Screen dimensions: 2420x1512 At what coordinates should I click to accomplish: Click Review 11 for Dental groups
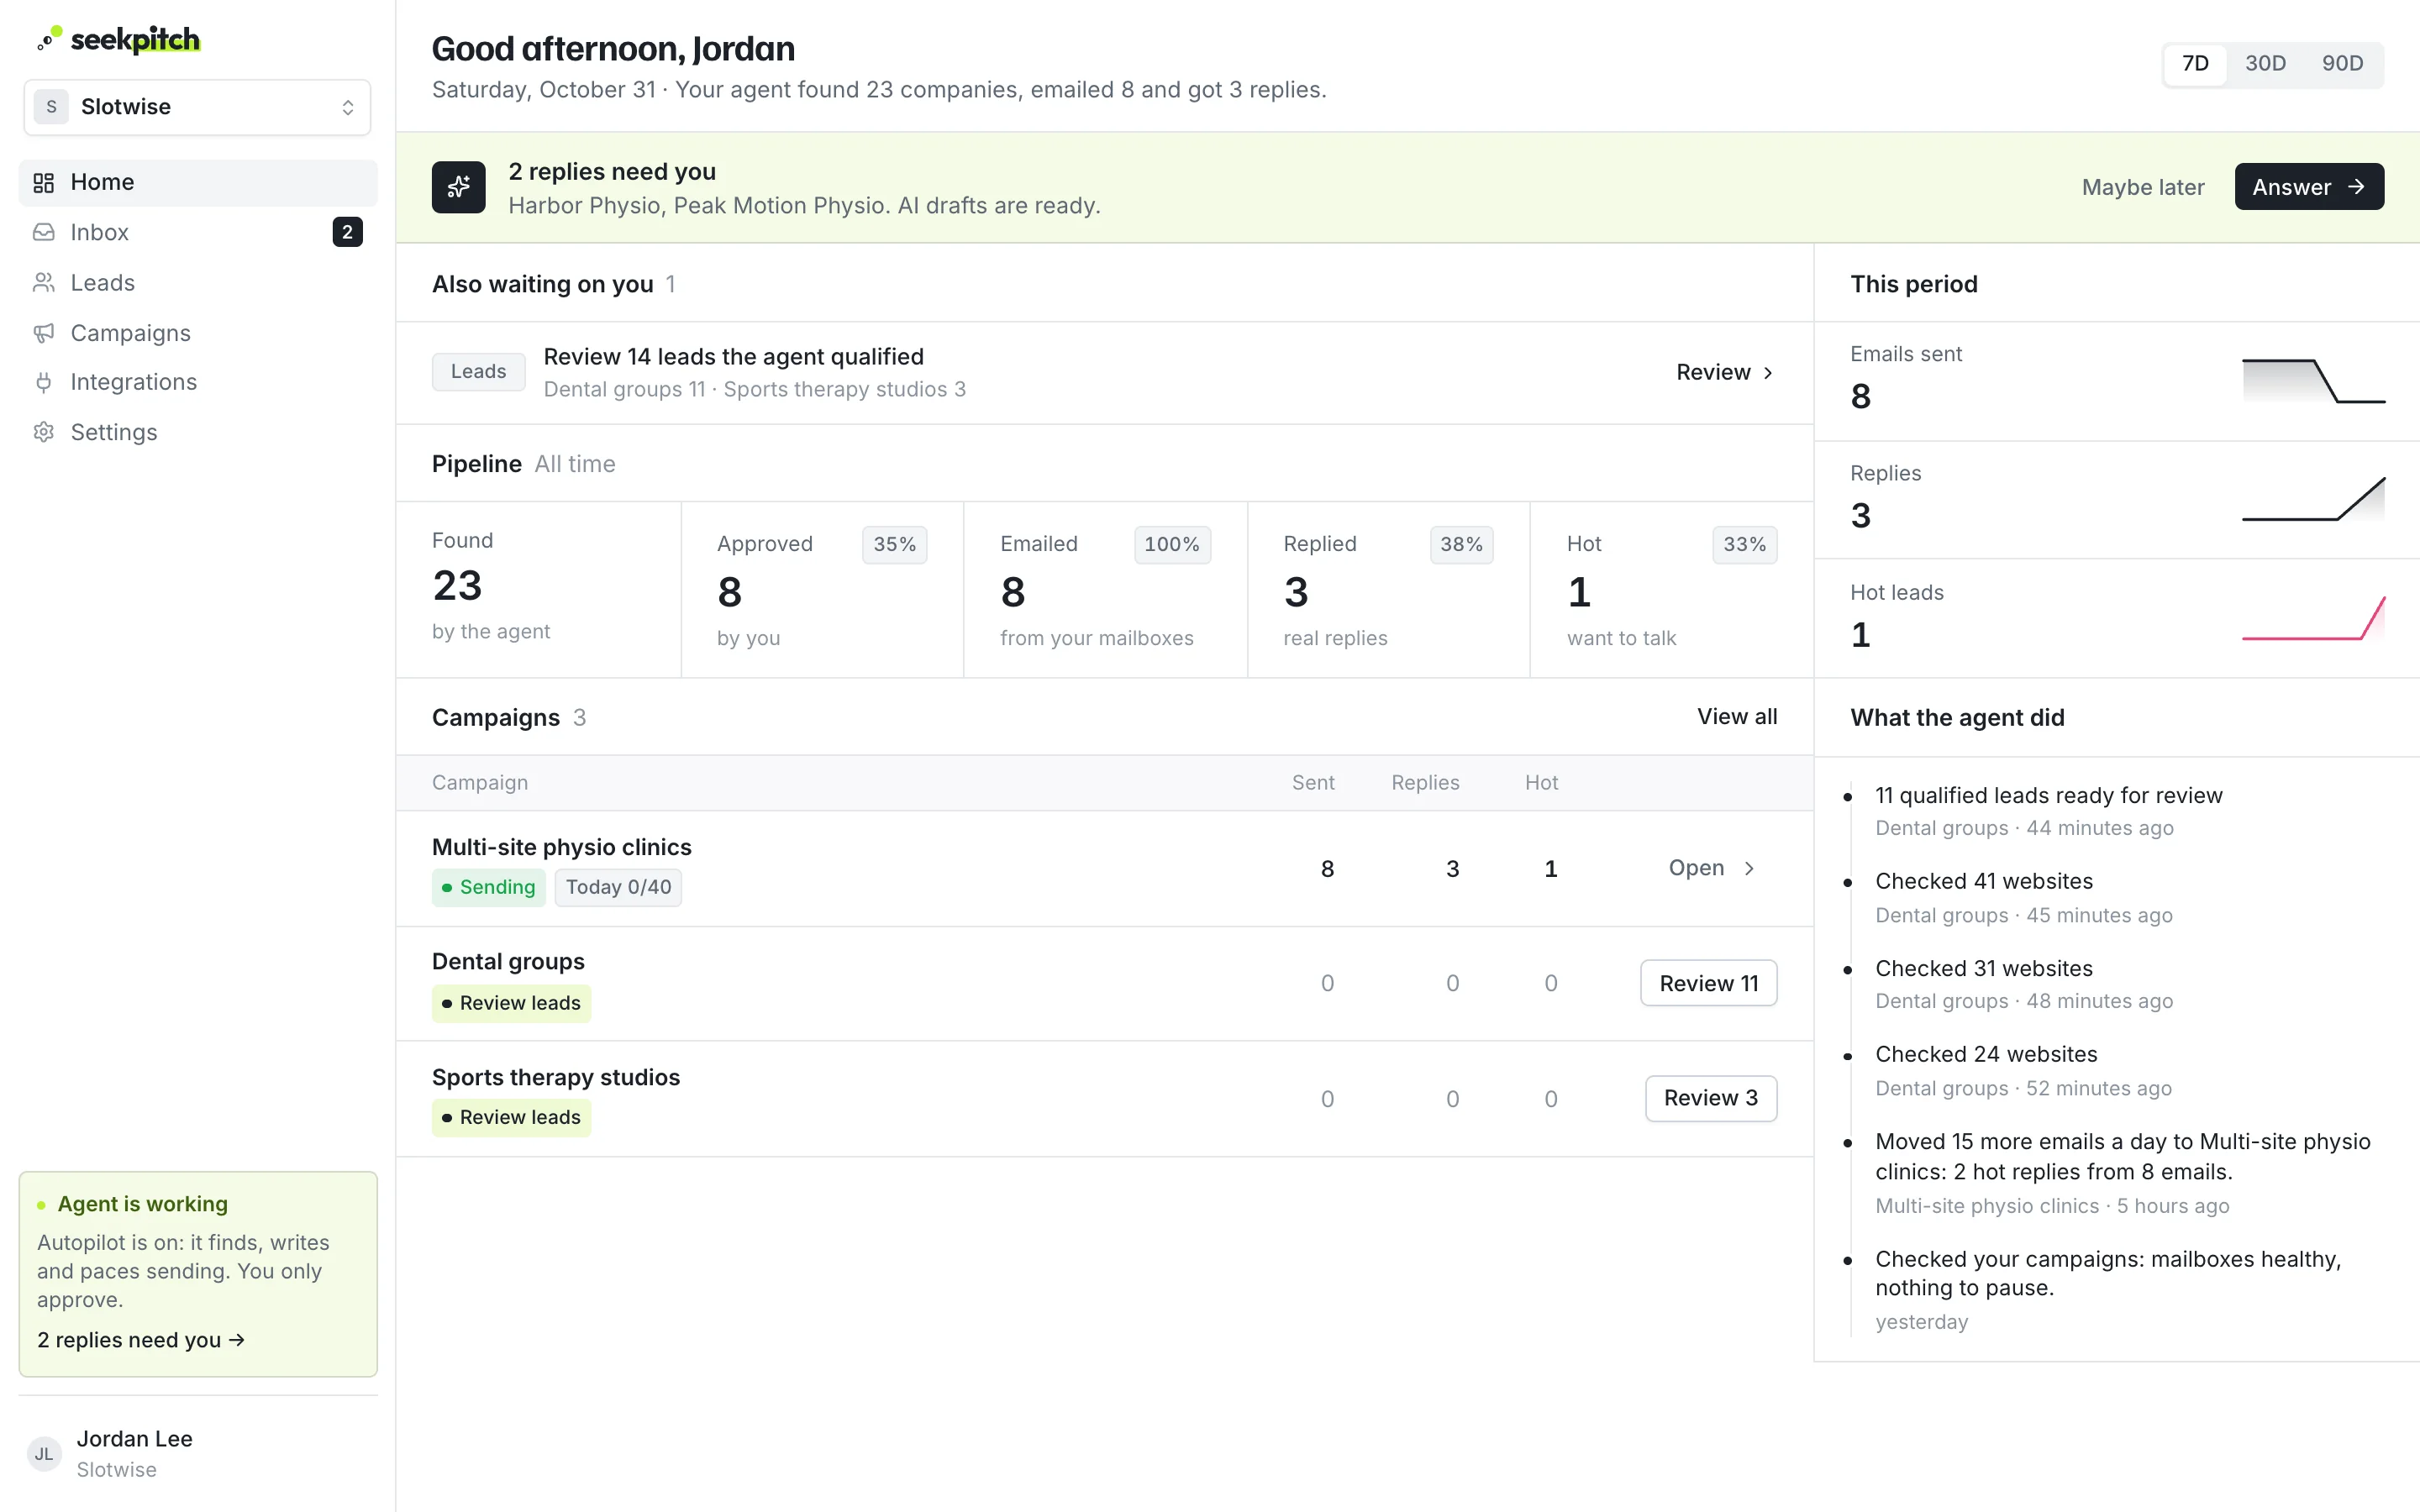[x=1708, y=983]
